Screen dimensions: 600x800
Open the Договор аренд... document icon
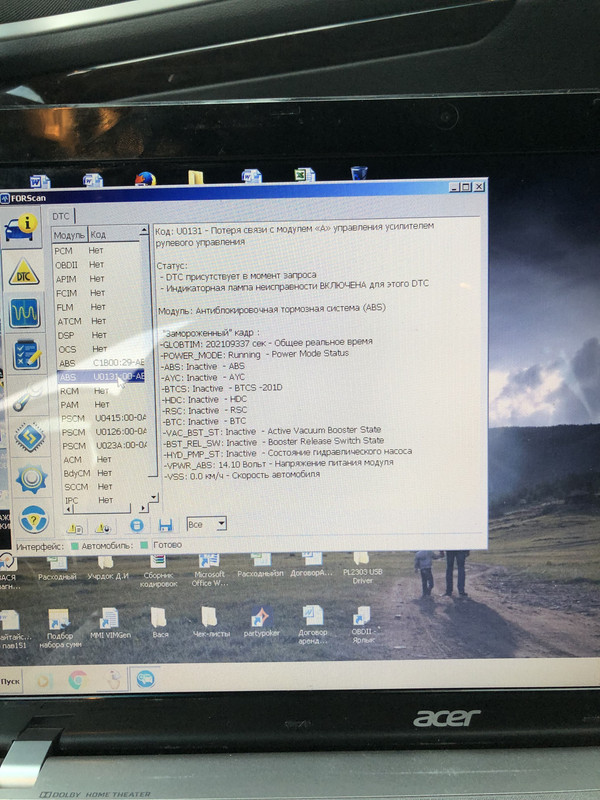[x=312, y=624]
